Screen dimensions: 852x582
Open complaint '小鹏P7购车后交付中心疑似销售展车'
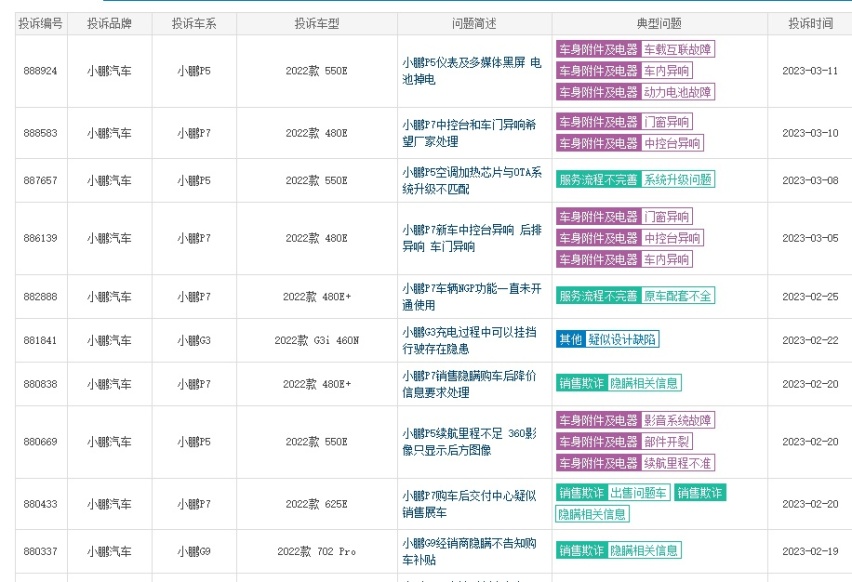(x=469, y=504)
